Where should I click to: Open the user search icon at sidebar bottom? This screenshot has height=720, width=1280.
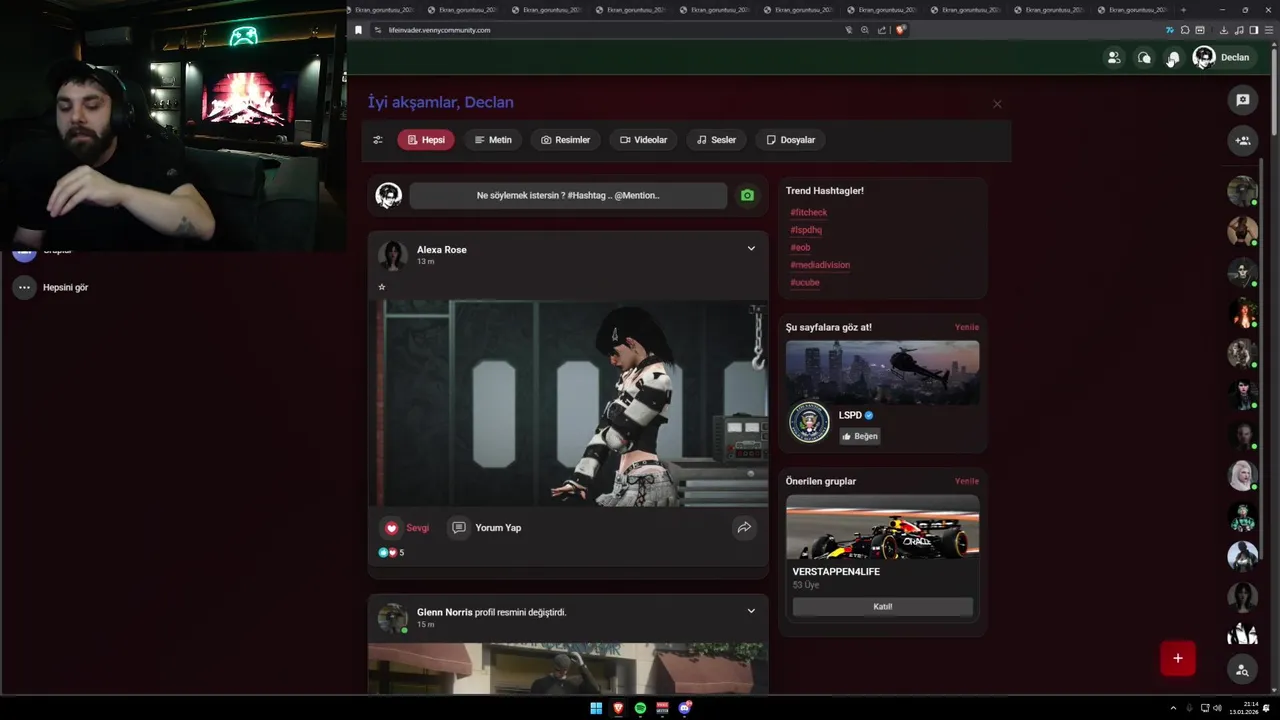click(1242, 670)
